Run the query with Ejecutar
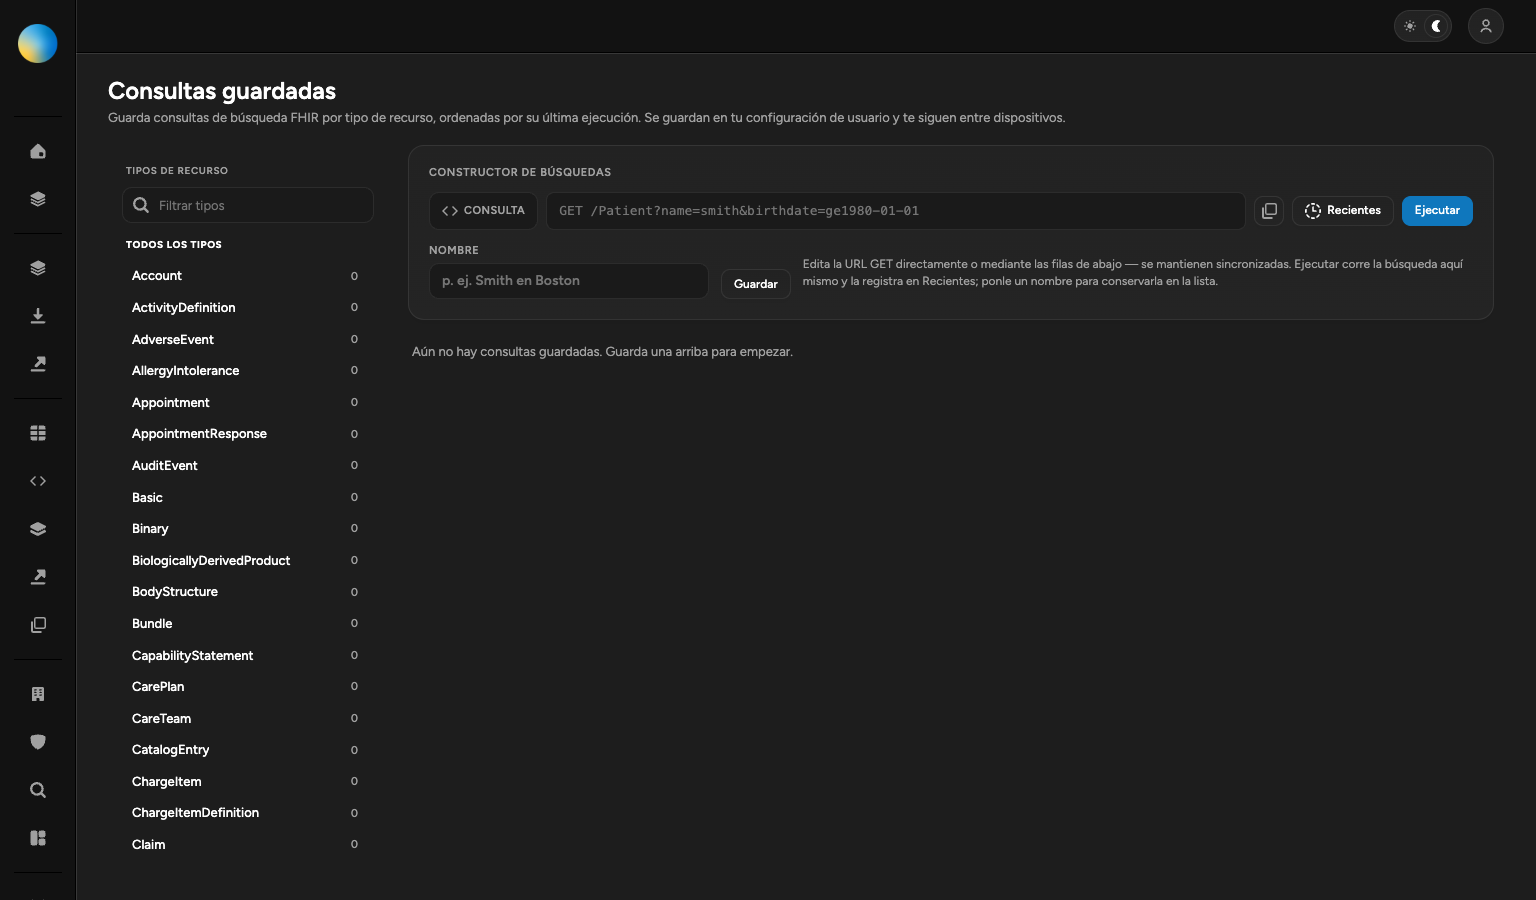The width and height of the screenshot is (1536, 900). pos(1437,211)
